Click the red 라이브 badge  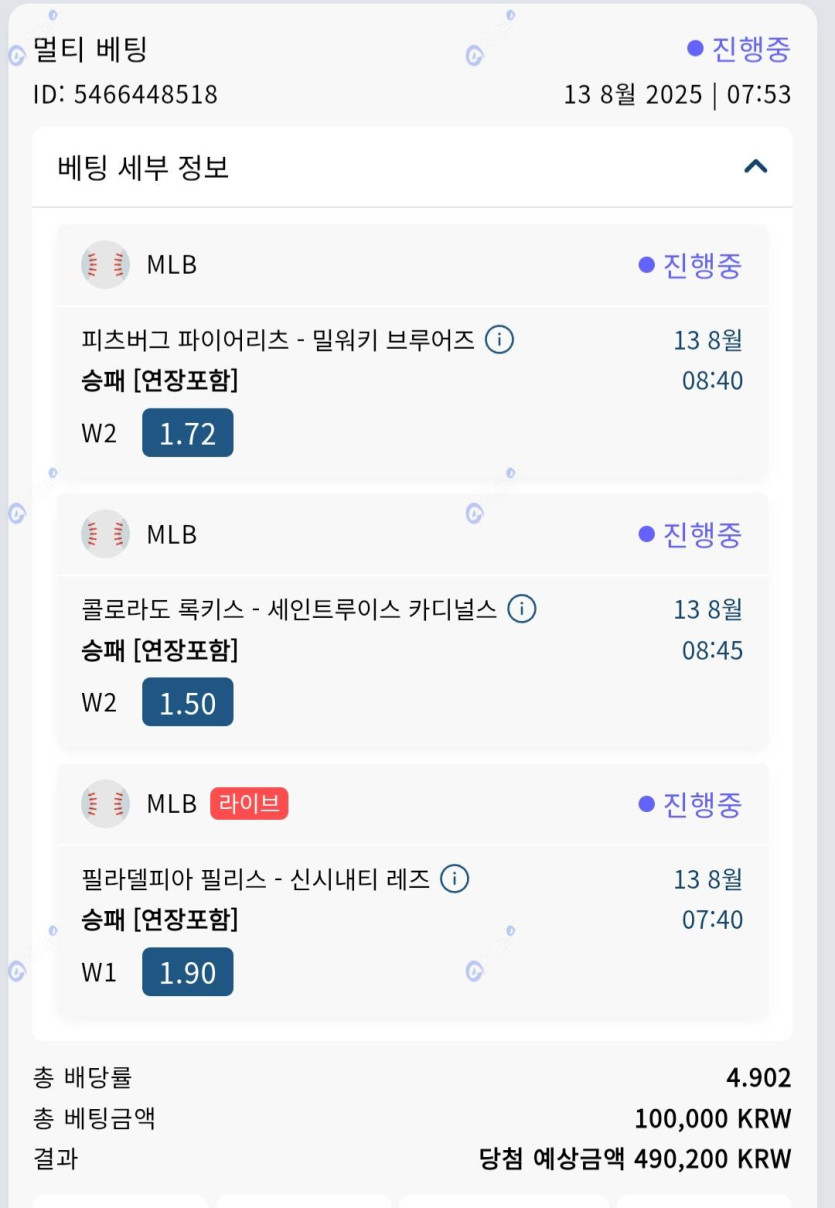249,803
